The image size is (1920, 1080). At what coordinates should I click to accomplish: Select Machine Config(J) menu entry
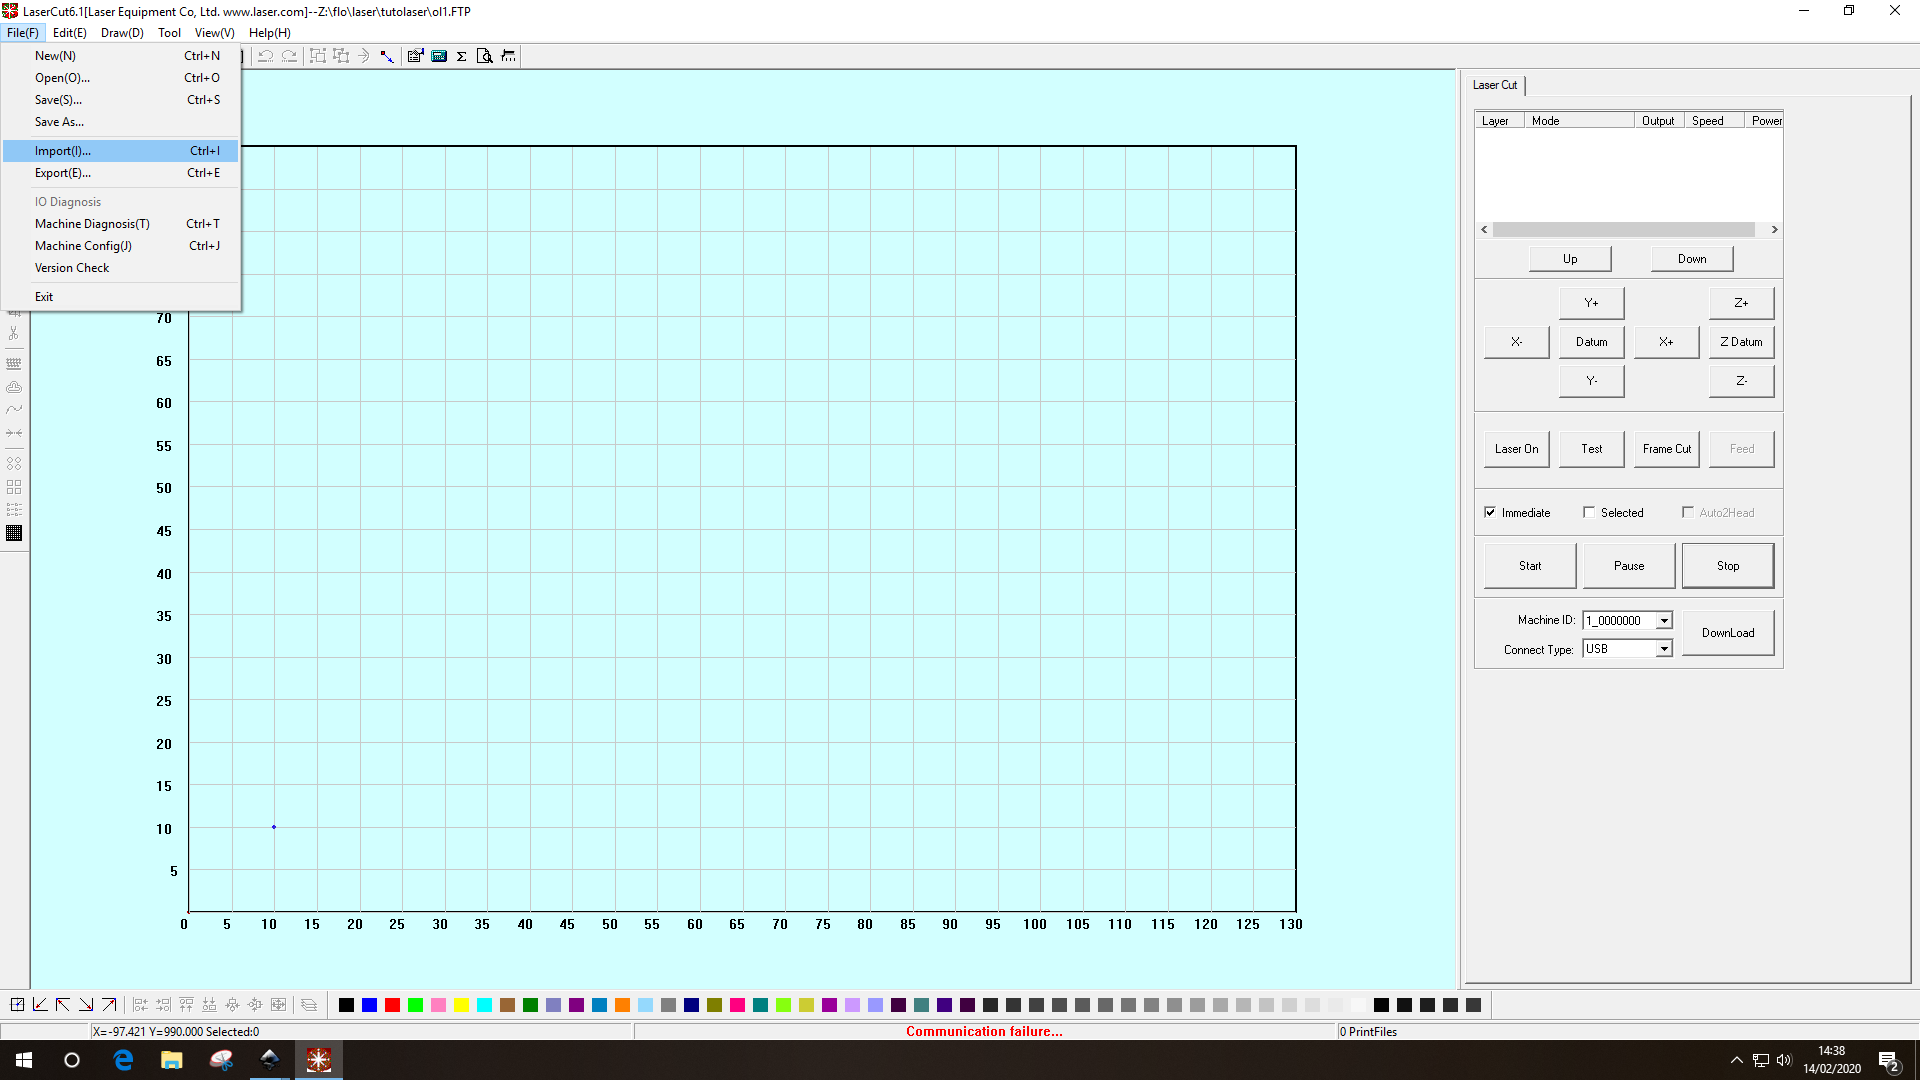(x=83, y=246)
